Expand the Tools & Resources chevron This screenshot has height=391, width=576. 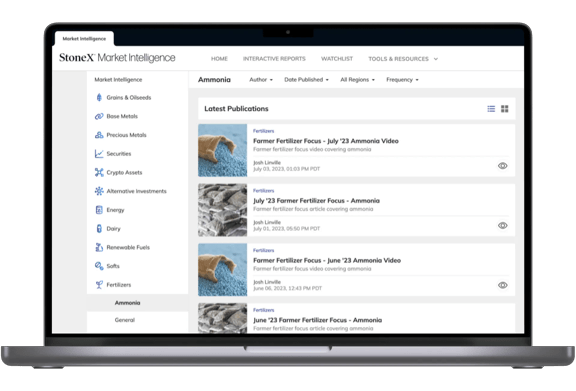point(436,59)
